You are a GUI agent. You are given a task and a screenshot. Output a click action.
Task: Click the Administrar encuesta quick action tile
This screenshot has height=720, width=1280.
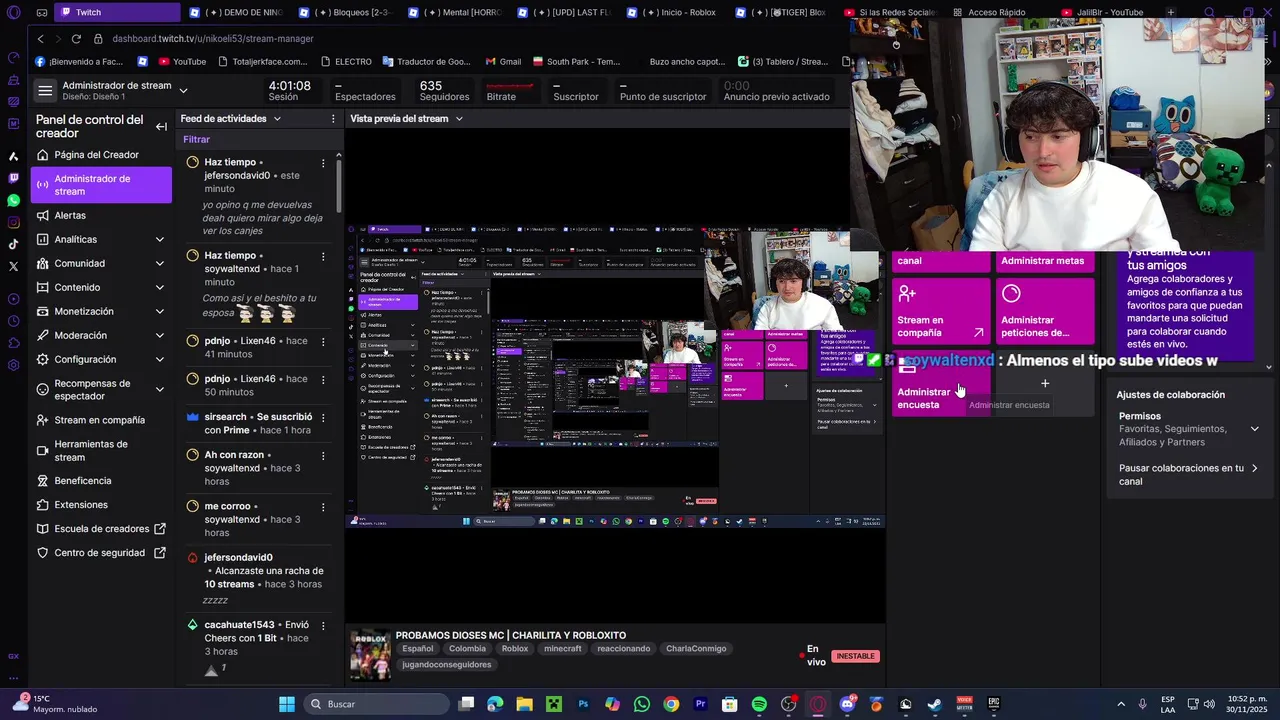tap(940, 383)
